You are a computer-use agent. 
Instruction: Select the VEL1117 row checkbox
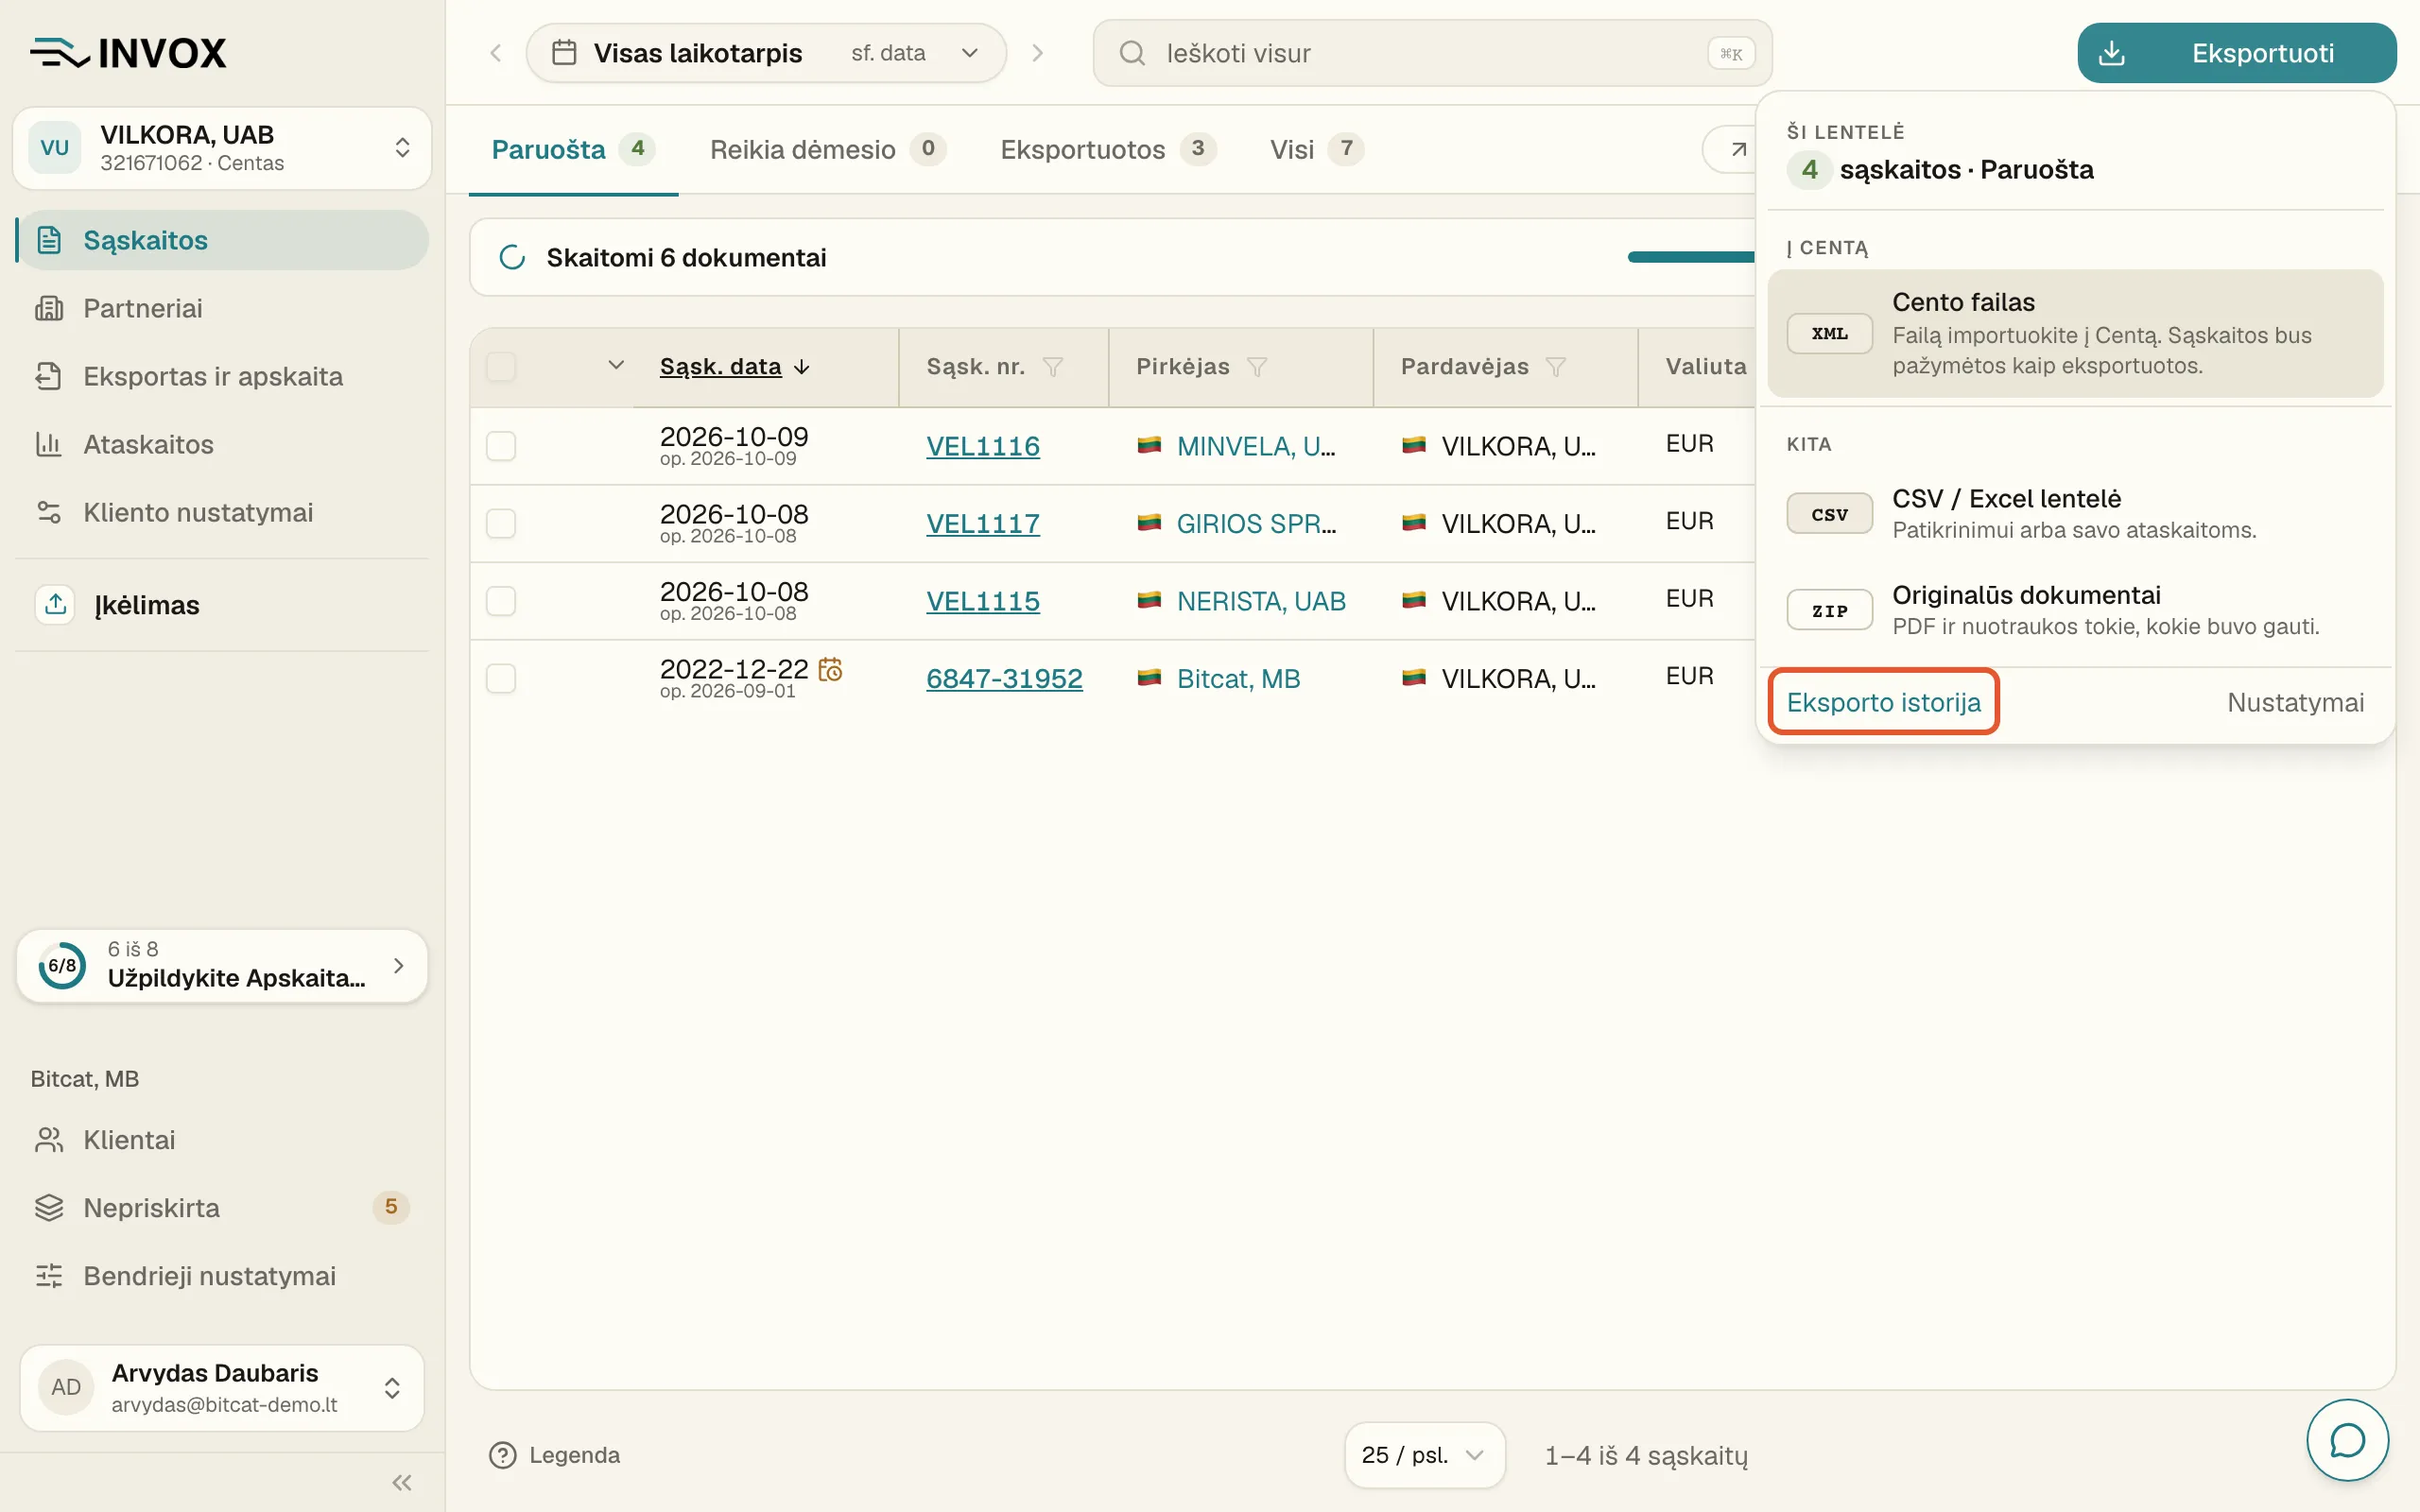(501, 523)
